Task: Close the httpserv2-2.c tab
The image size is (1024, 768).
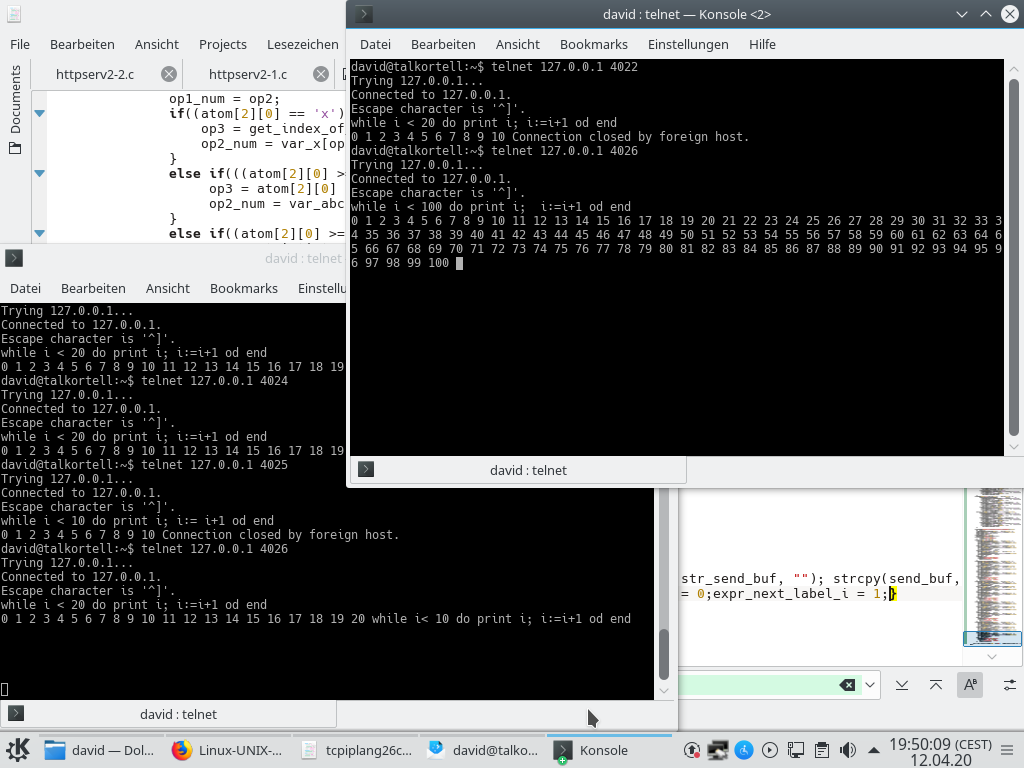Action: coord(169,74)
